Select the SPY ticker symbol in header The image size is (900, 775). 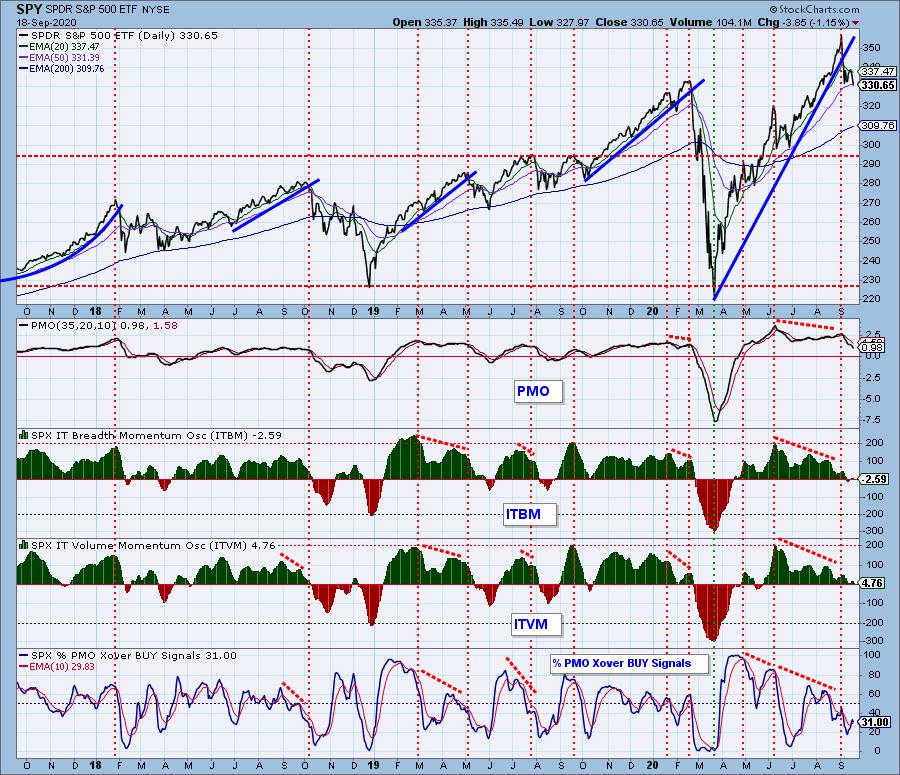pyautogui.click(x=29, y=9)
